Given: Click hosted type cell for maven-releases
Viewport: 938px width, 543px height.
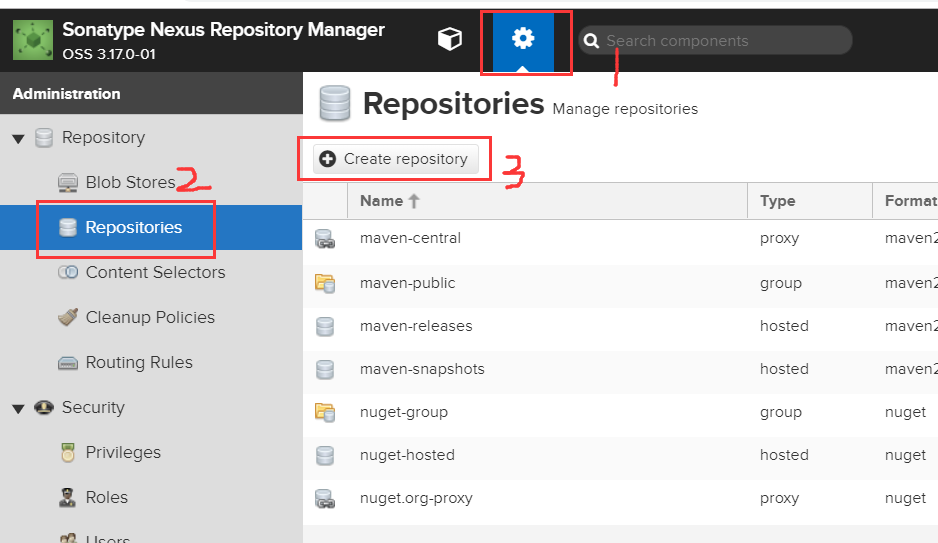Looking at the screenshot, I should tap(784, 326).
